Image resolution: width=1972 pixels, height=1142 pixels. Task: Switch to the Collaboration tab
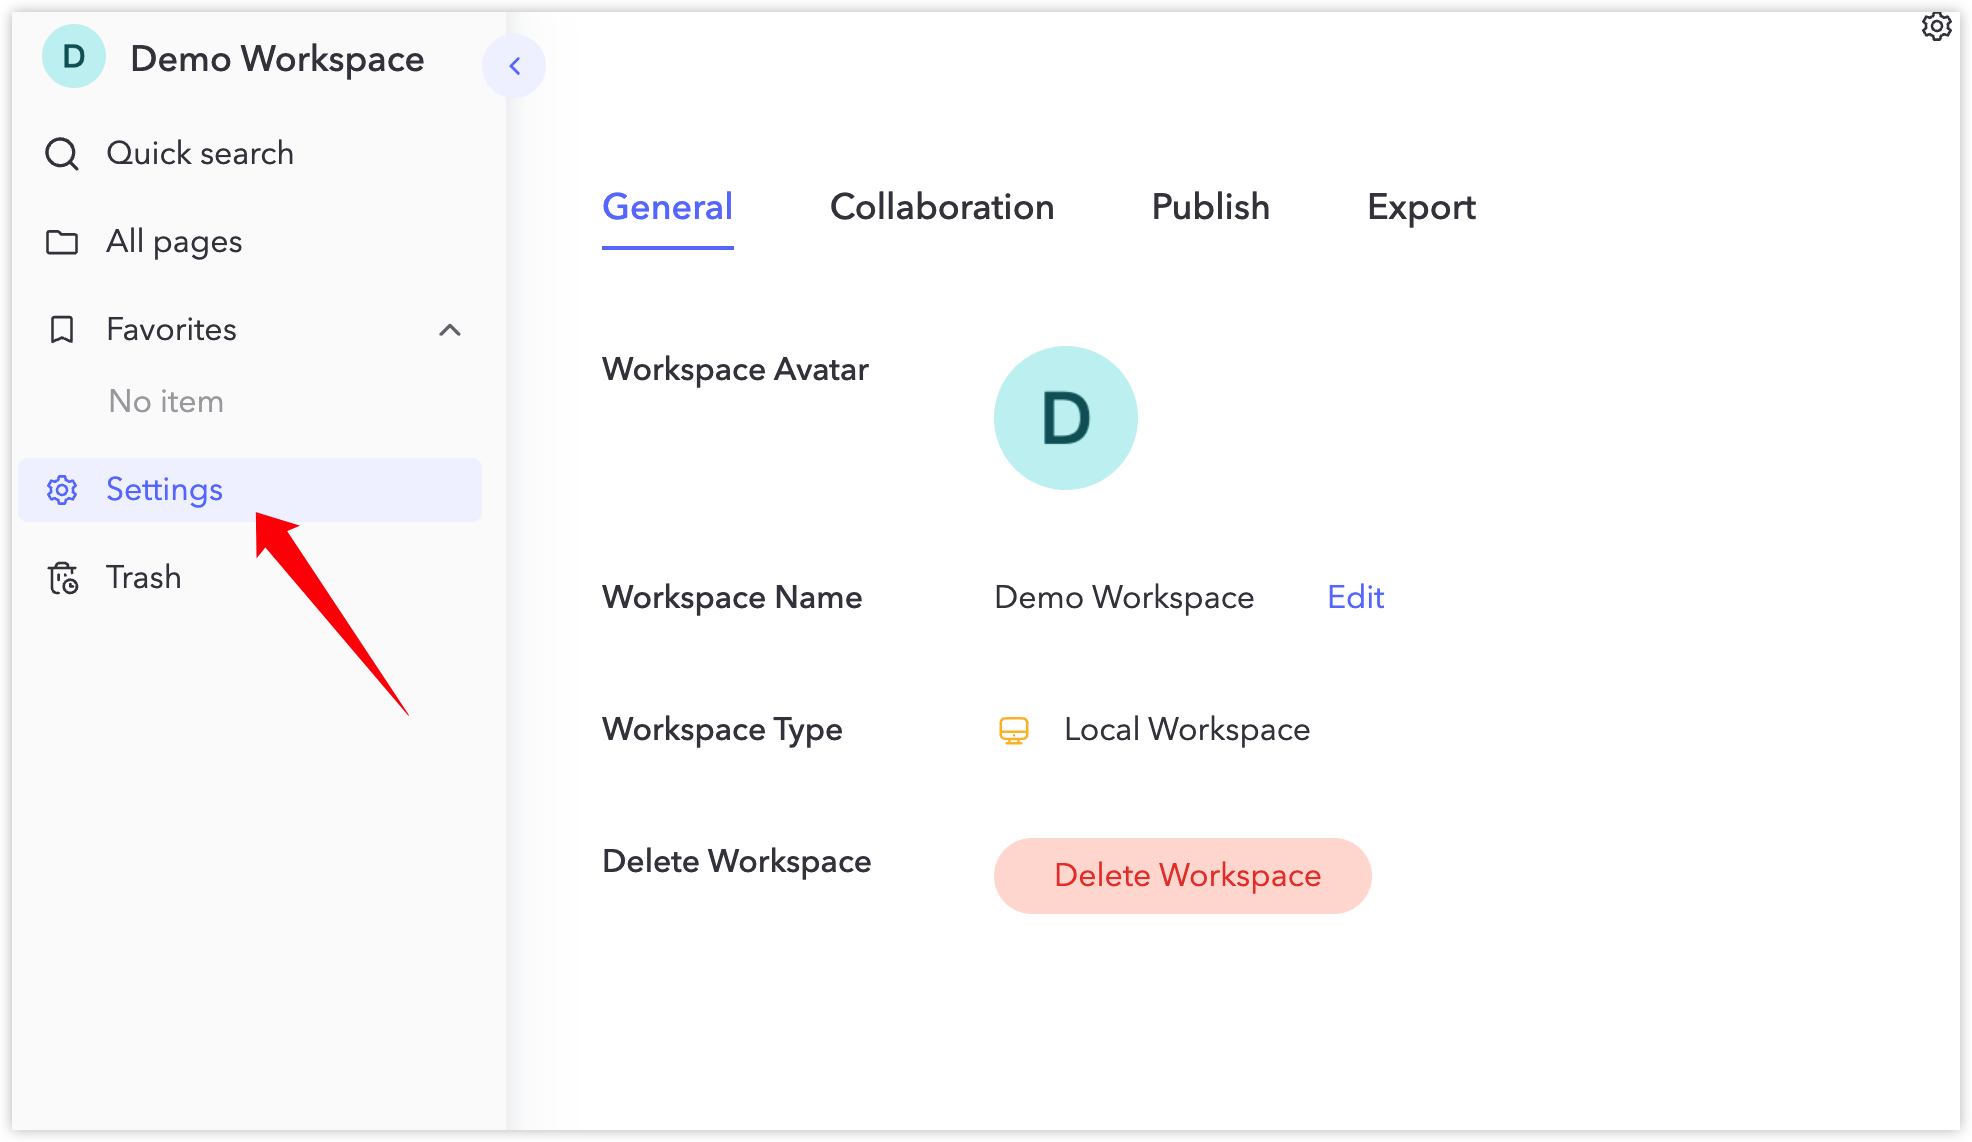(941, 208)
